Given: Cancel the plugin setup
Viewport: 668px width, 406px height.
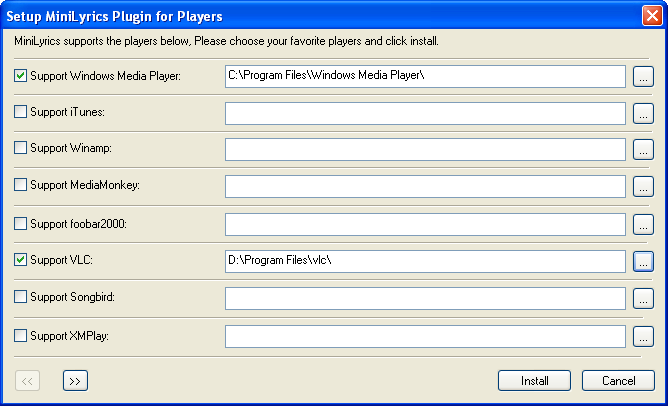Looking at the screenshot, I should (618, 380).
